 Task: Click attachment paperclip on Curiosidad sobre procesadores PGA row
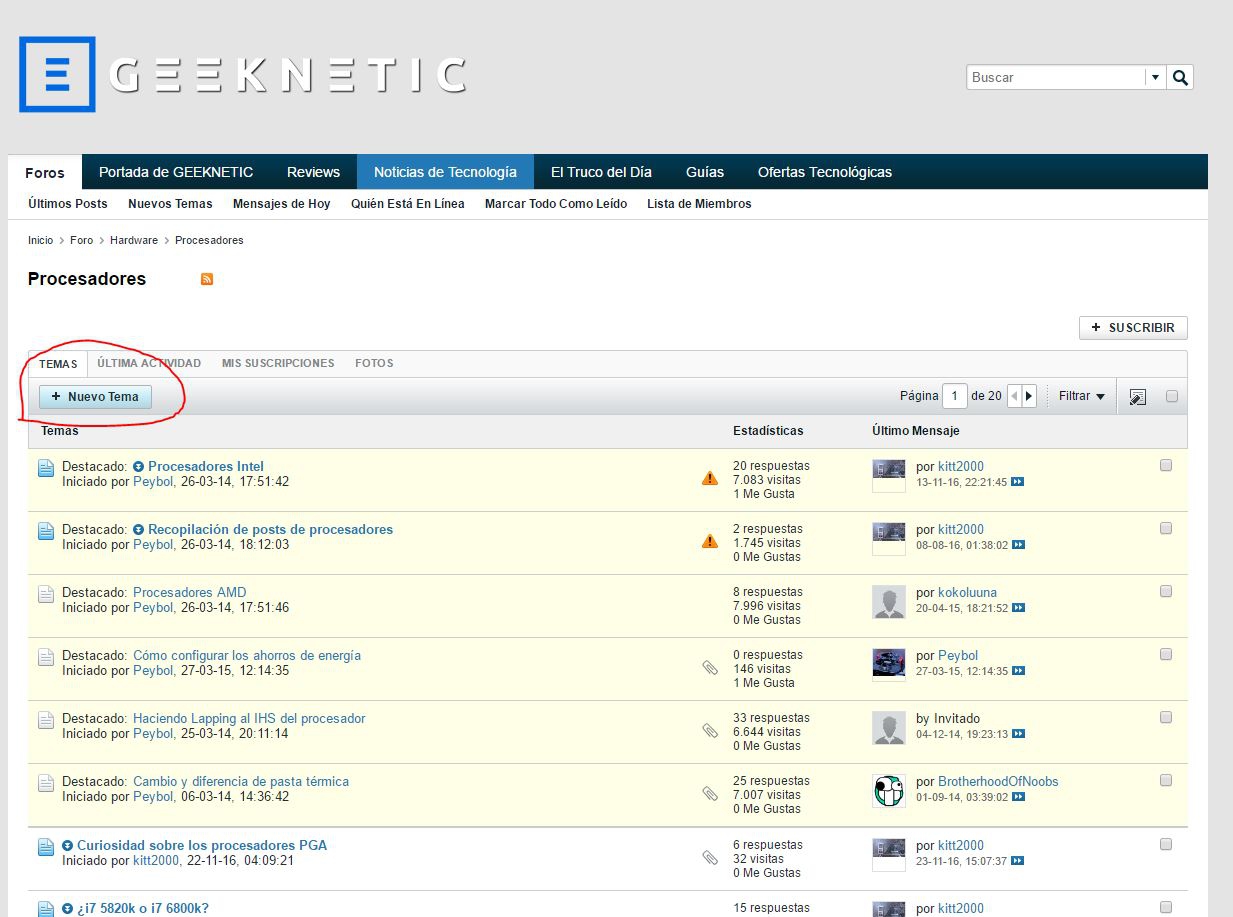click(x=710, y=857)
